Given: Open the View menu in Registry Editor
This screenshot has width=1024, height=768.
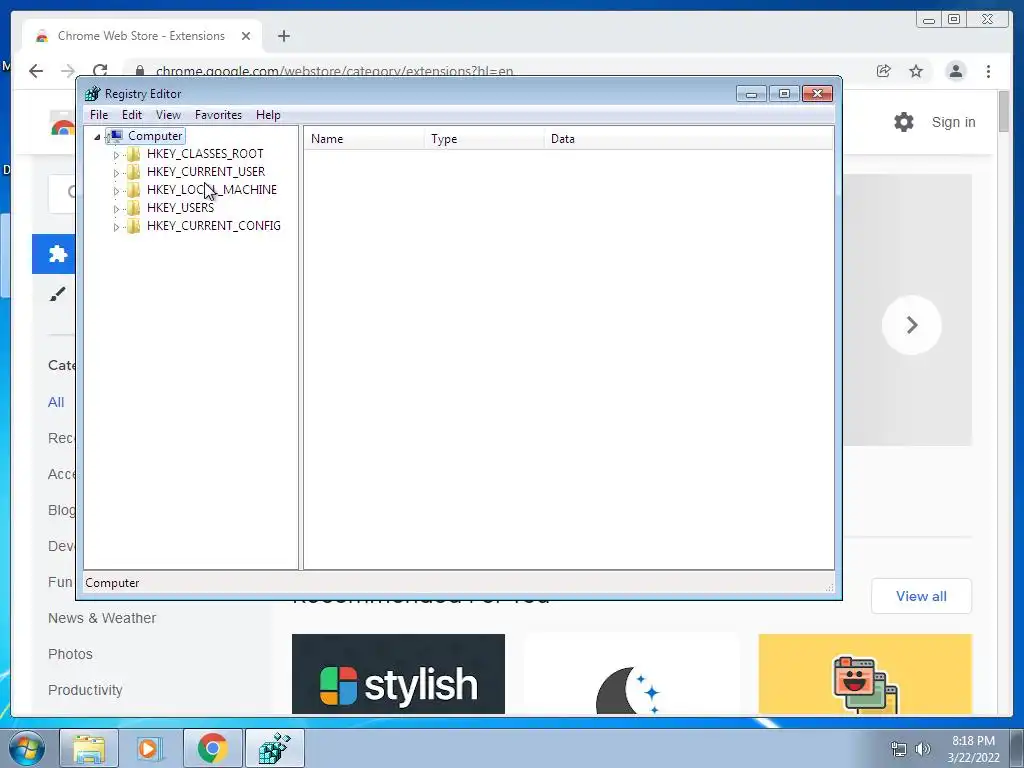Looking at the screenshot, I should (x=168, y=115).
